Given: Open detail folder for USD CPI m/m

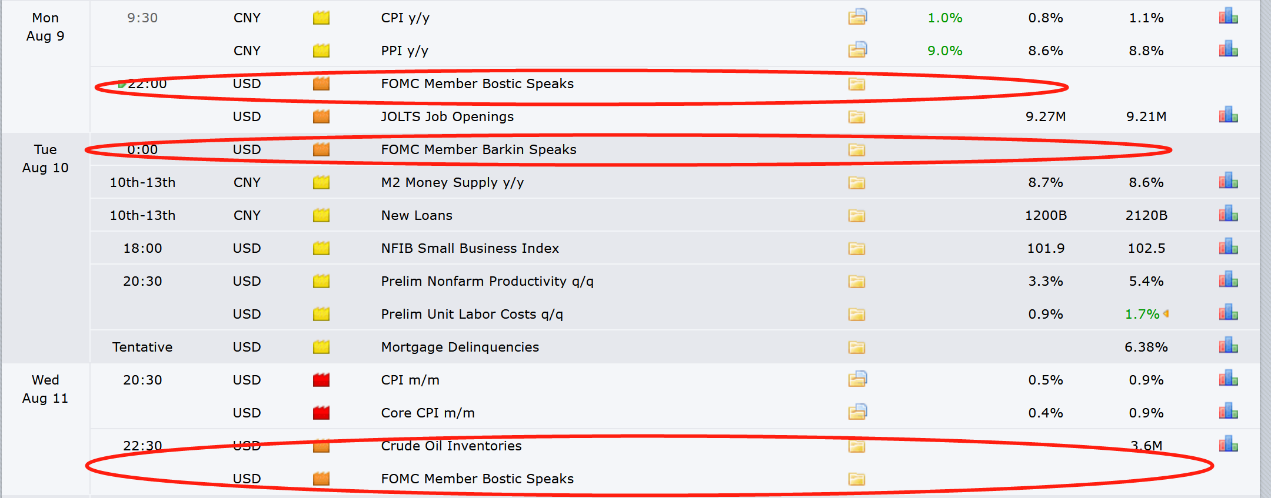Looking at the screenshot, I should pos(857,380).
